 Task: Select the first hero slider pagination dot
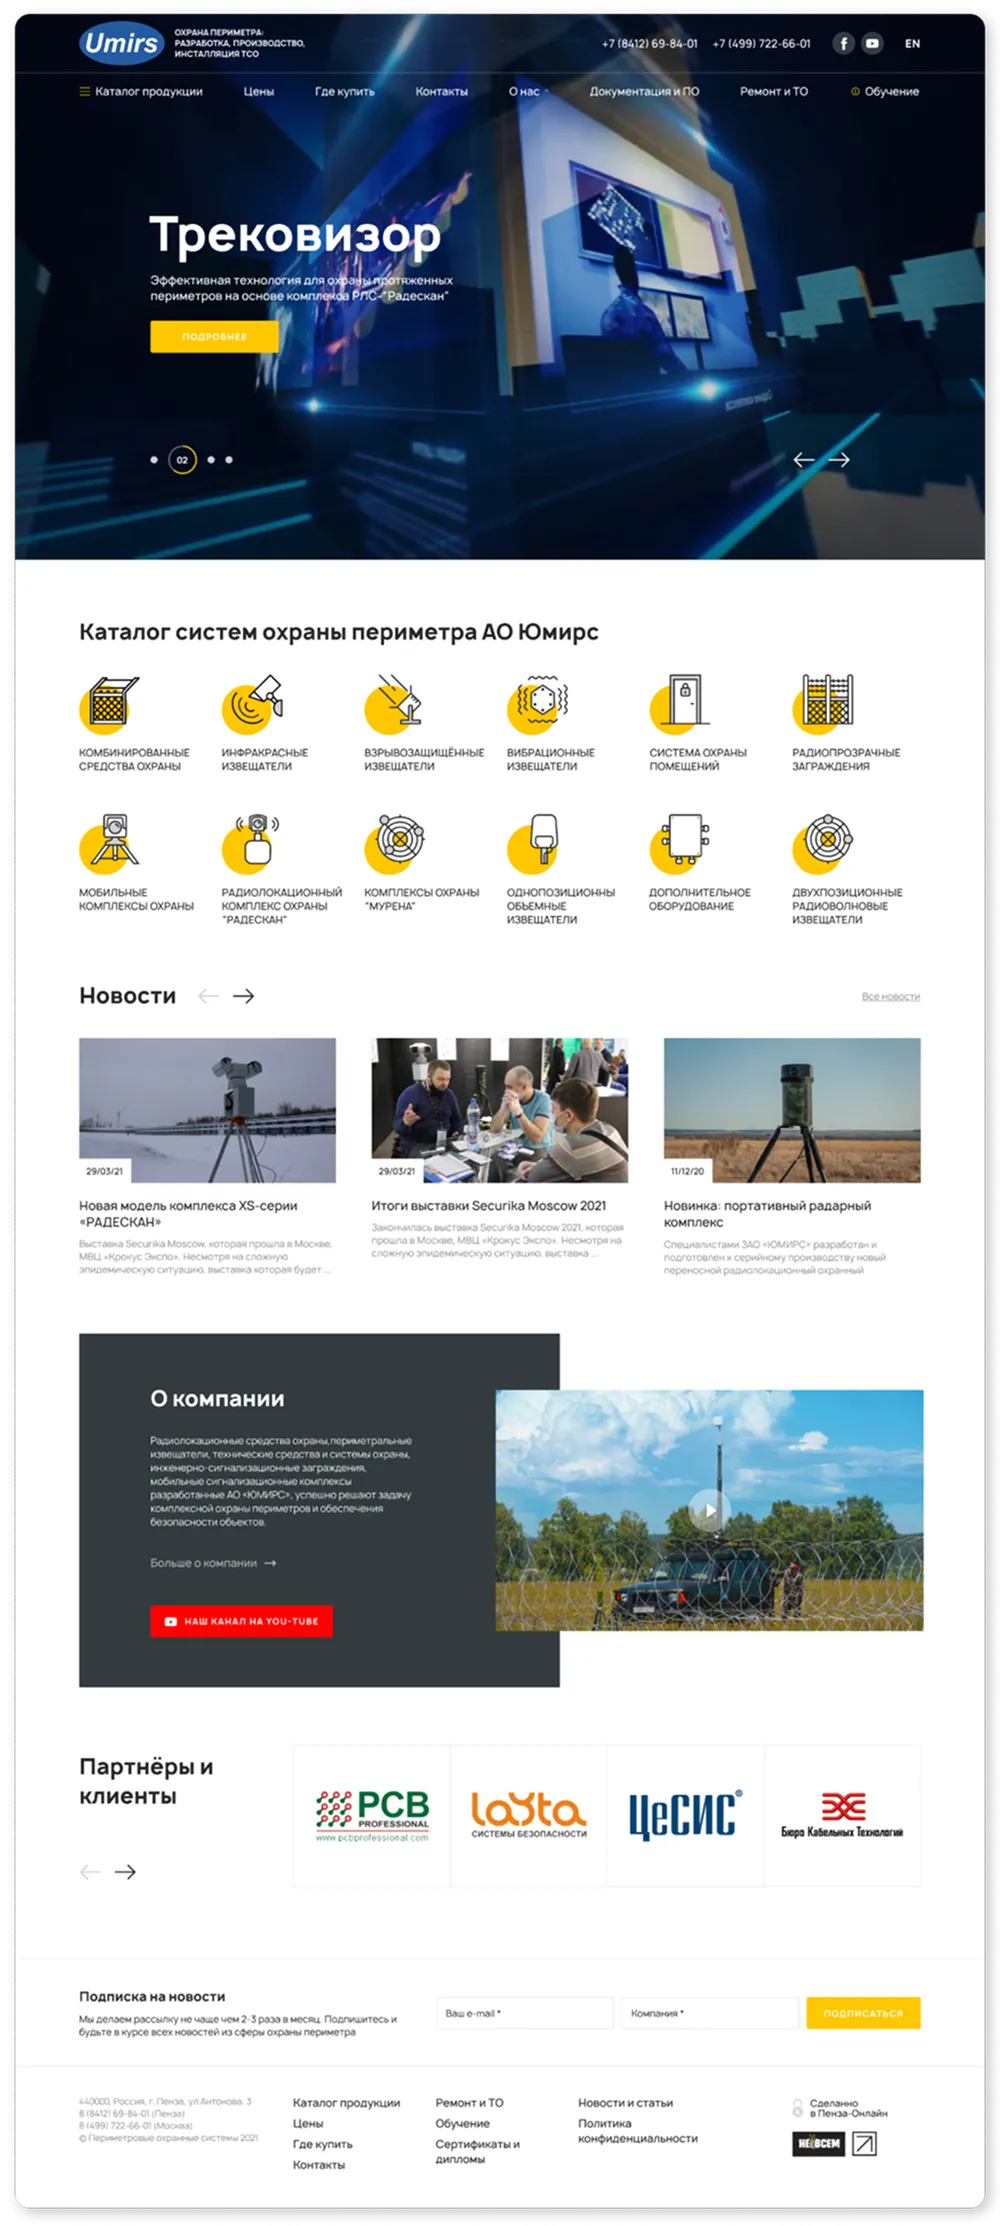point(154,460)
